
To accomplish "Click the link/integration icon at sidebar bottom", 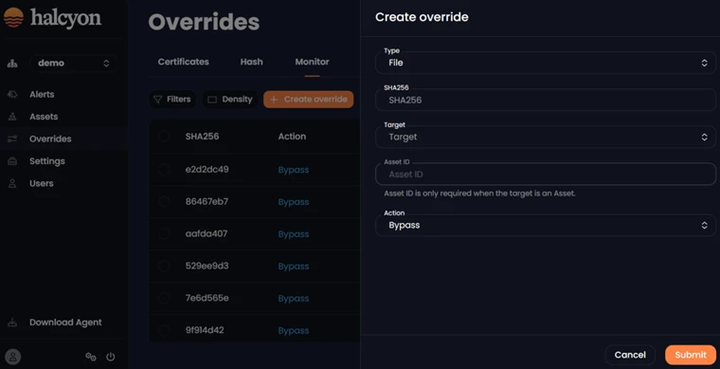I will pos(91,357).
